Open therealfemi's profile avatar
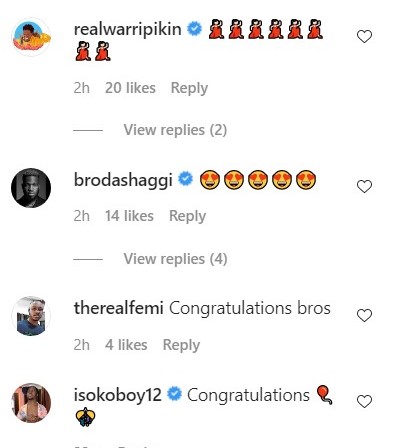Viewport: 399px width, 448px height. (x=31, y=316)
